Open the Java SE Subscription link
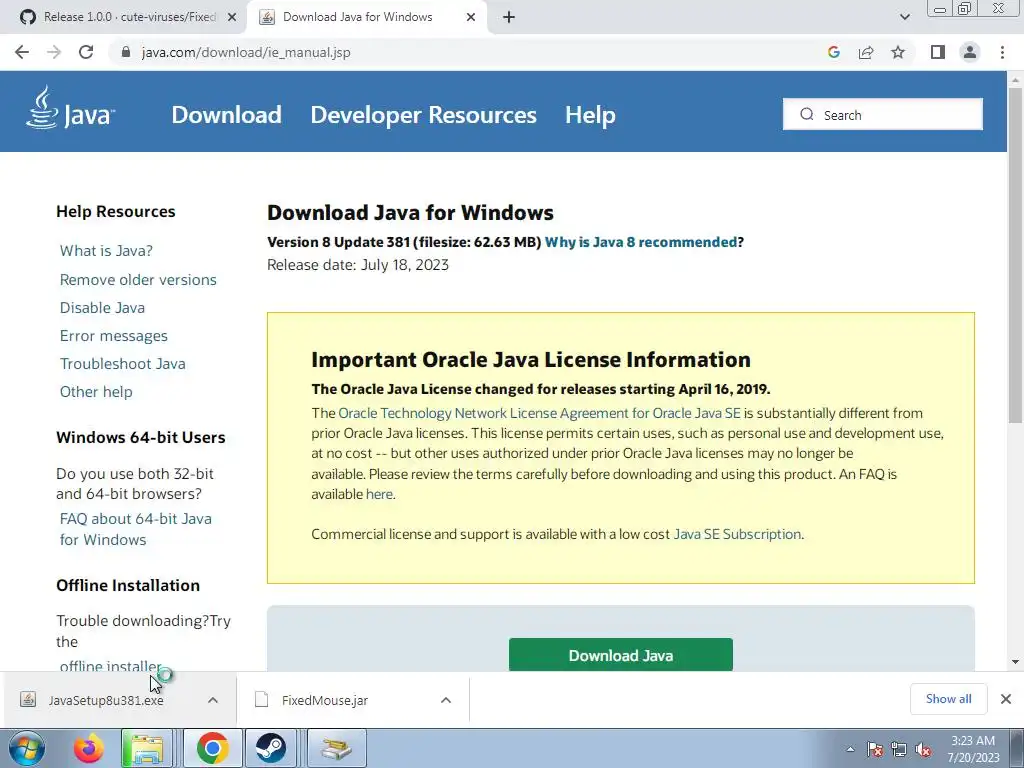 pos(737,534)
